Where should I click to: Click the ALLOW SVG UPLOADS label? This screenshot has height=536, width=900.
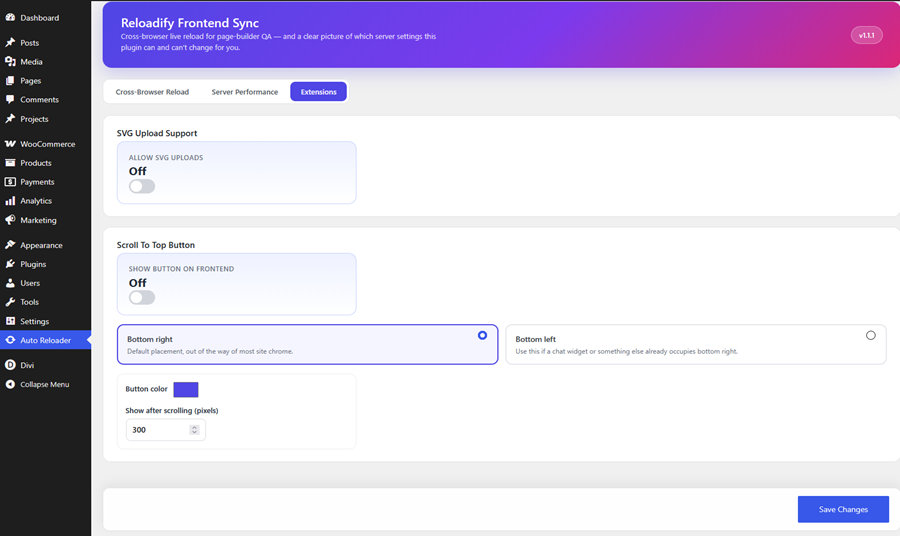pyautogui.click(x=166, y=158)
